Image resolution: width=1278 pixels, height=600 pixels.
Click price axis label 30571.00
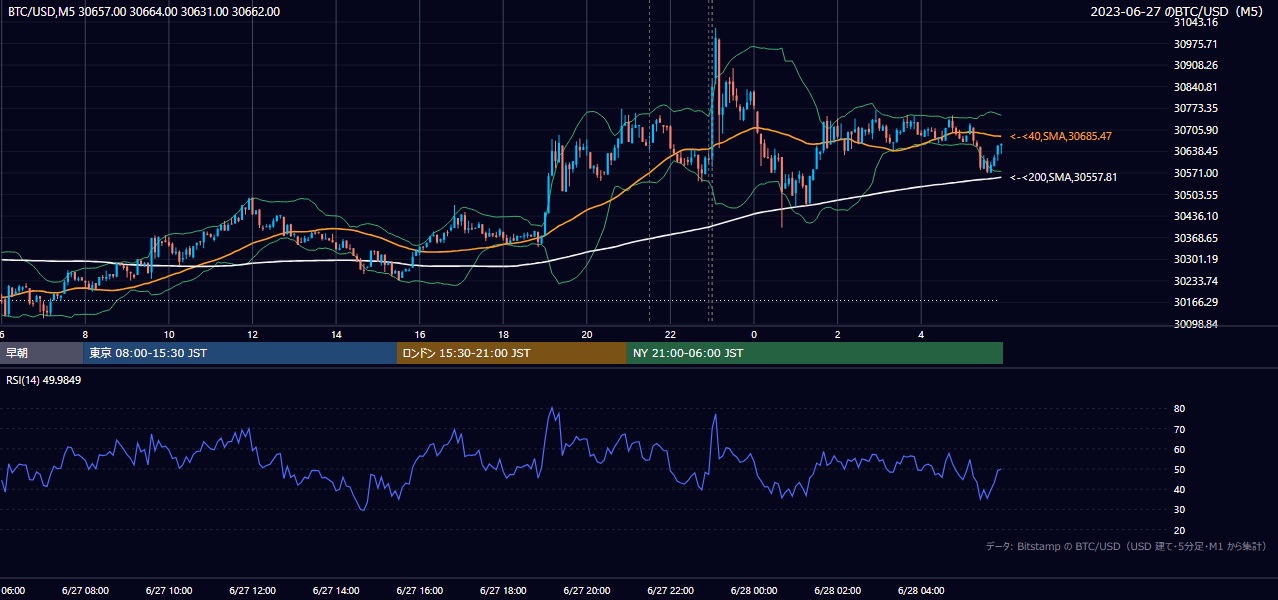[1196, 173]
